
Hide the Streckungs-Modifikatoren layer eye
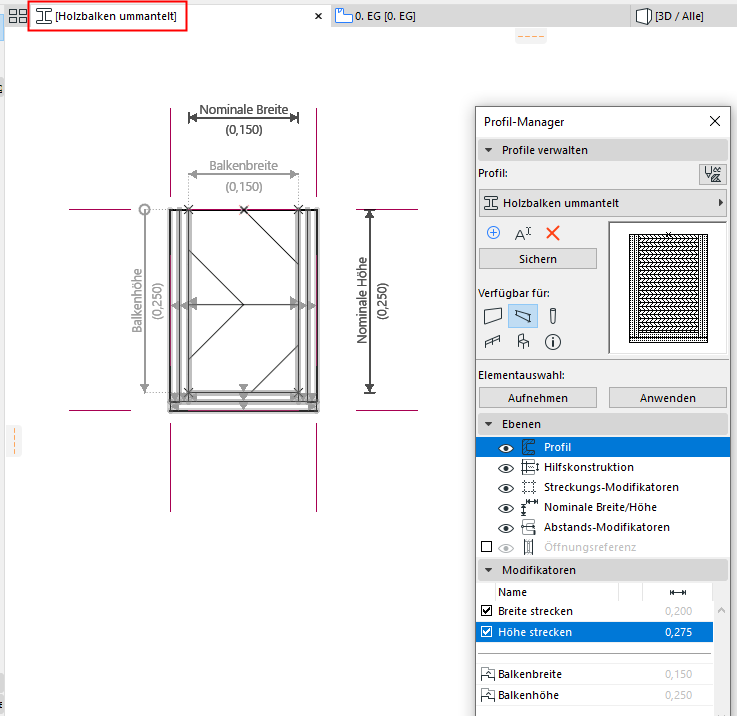click(x=506, y=488)
